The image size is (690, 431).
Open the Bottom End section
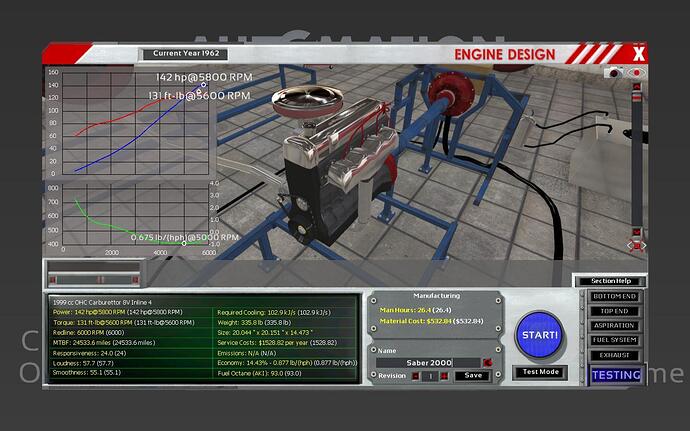[615, 298]
